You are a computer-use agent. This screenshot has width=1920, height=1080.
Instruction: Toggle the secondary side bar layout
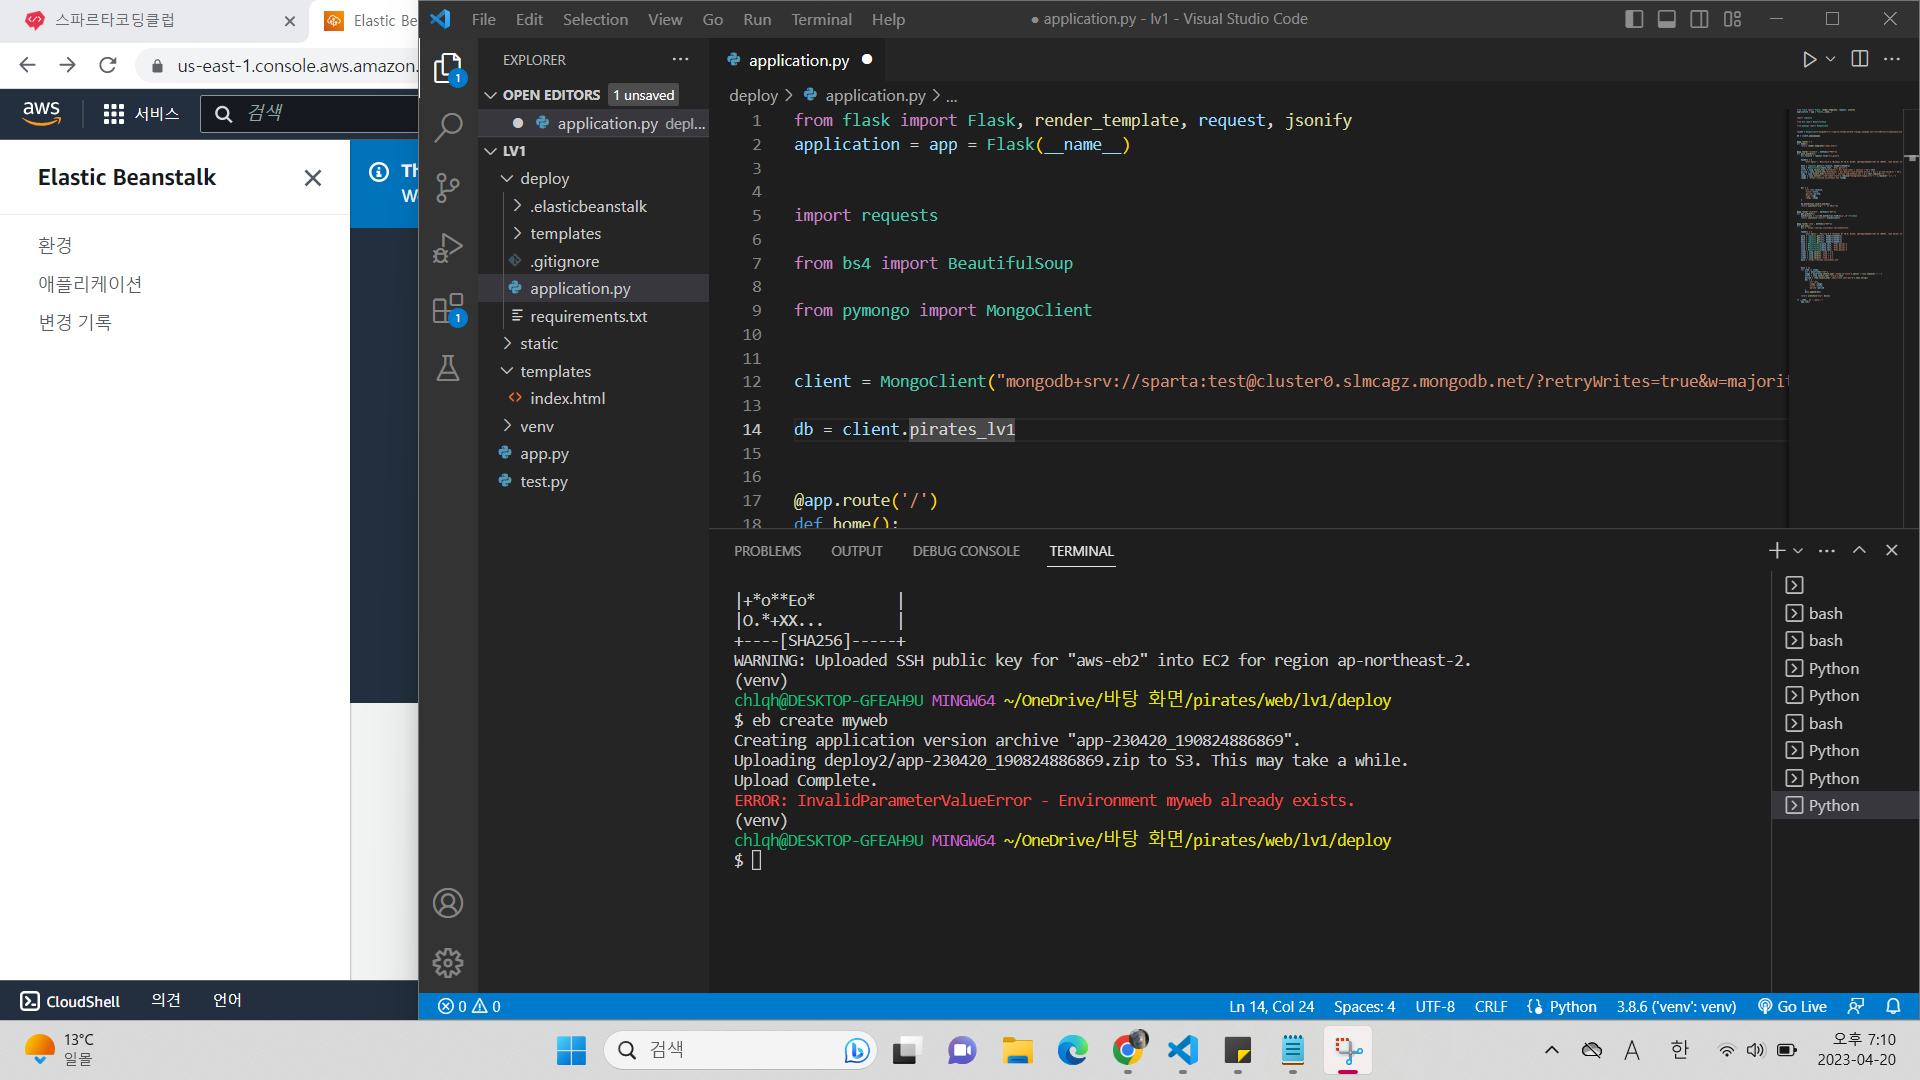pyautogui.click(x=1699, y=19)
